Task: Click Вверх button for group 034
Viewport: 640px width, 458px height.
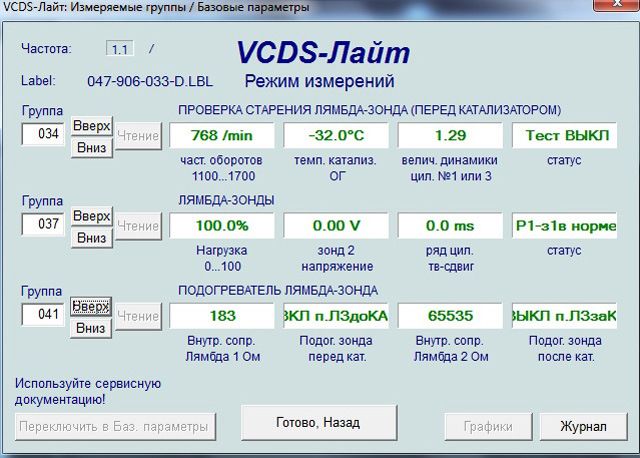Action: (91, 126)
